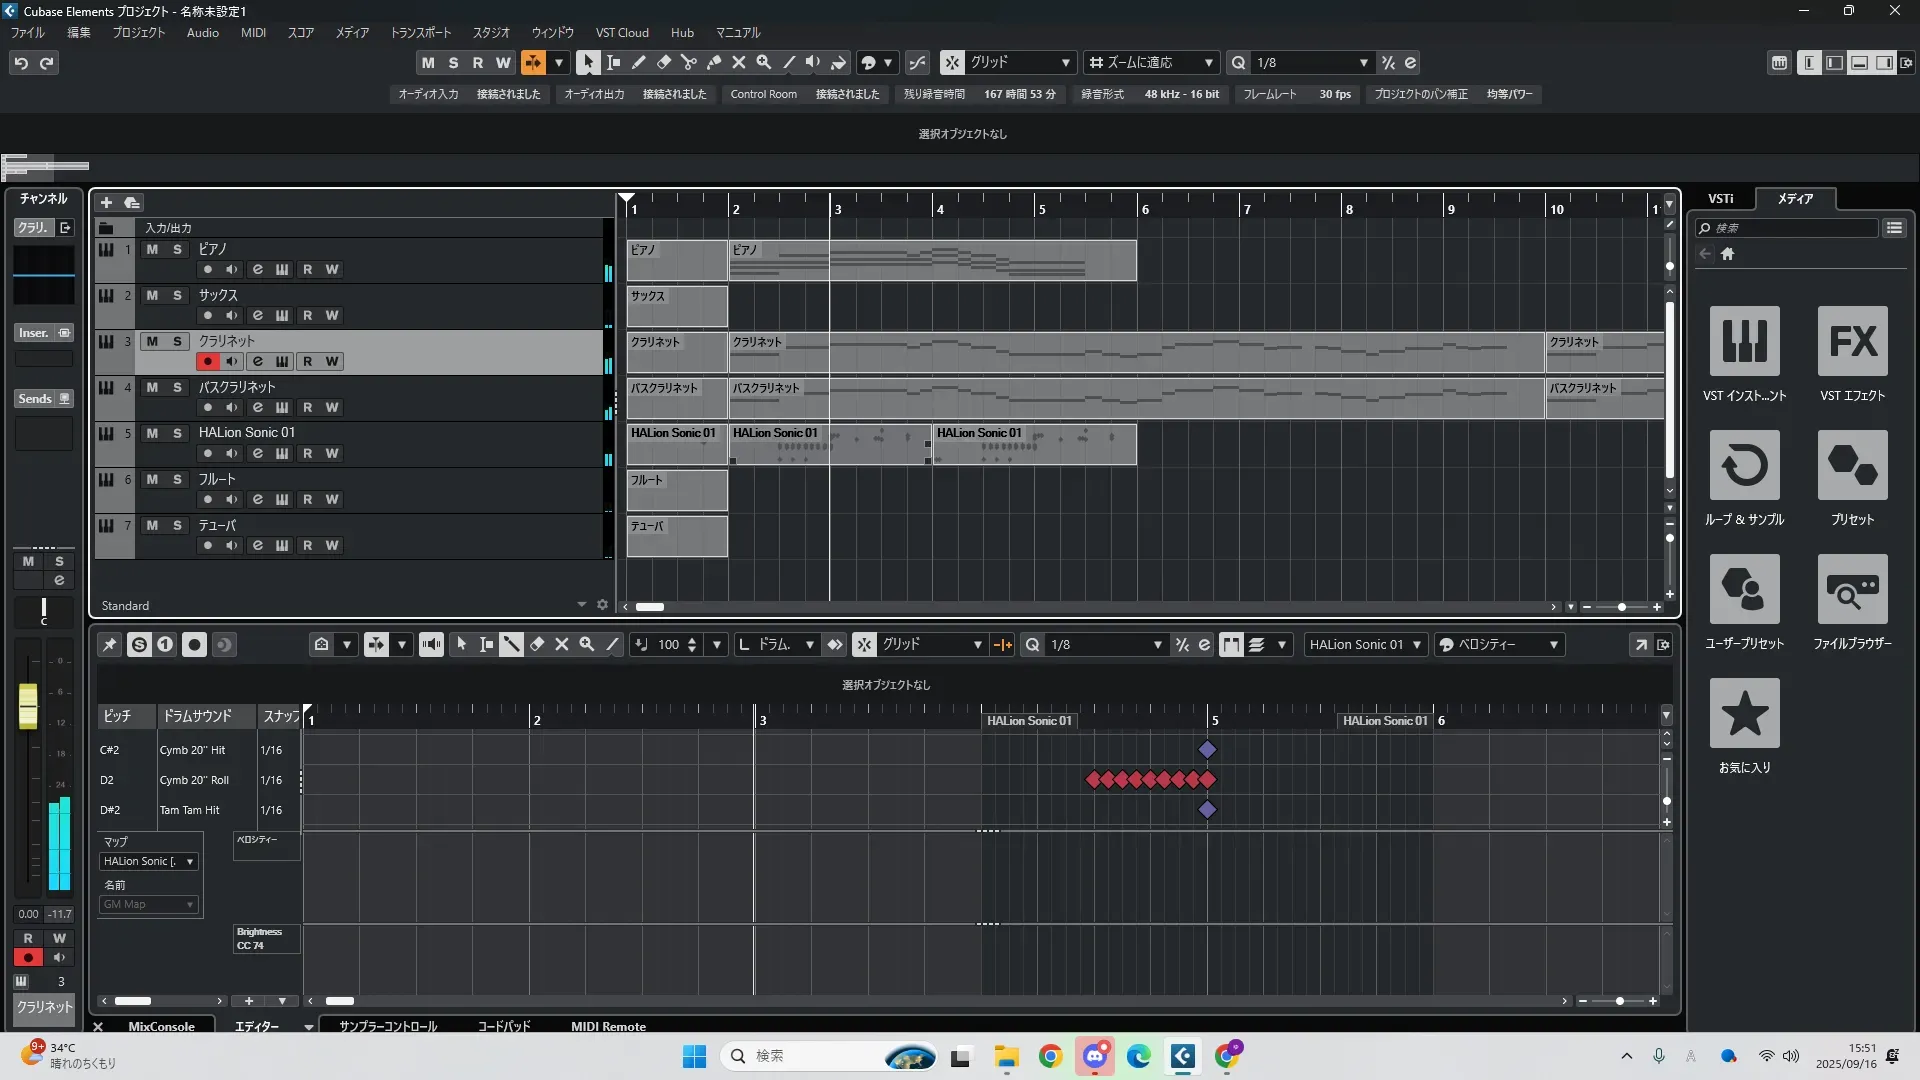
Task: Disable record enable on クラリネット track
Action: [207, 362]
